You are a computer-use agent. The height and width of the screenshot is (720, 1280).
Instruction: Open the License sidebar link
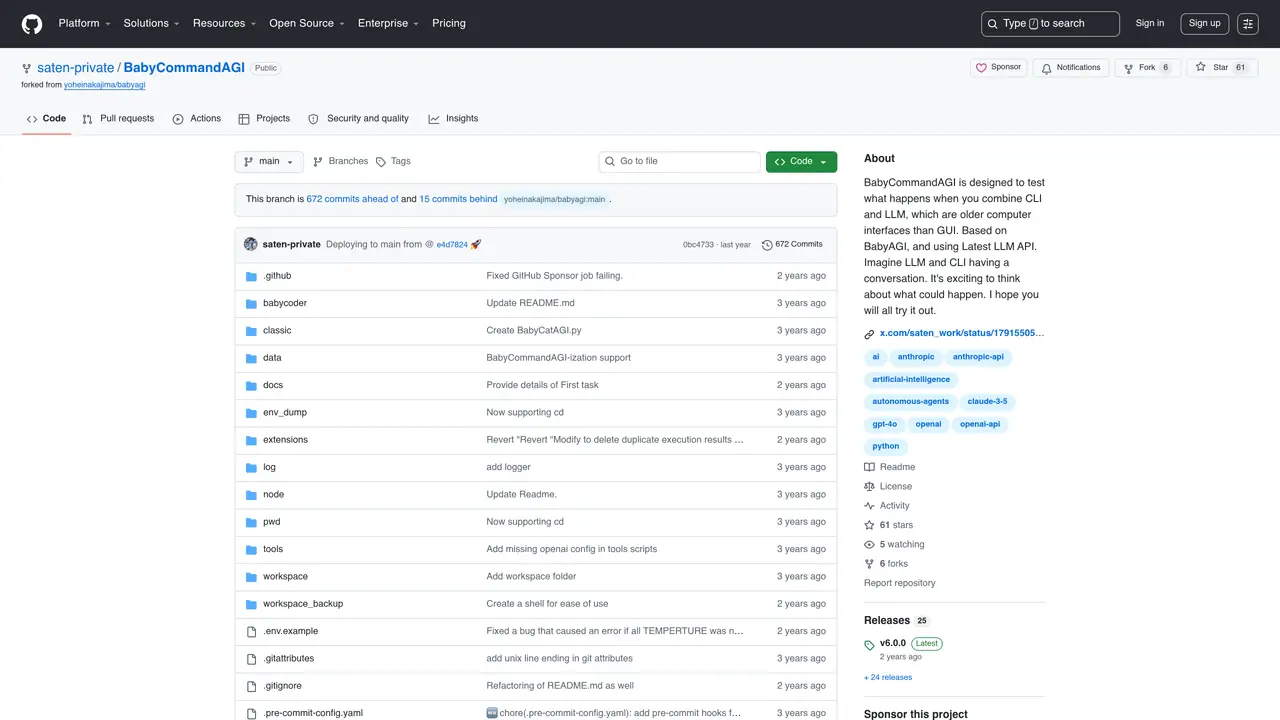tap(888, 487)
